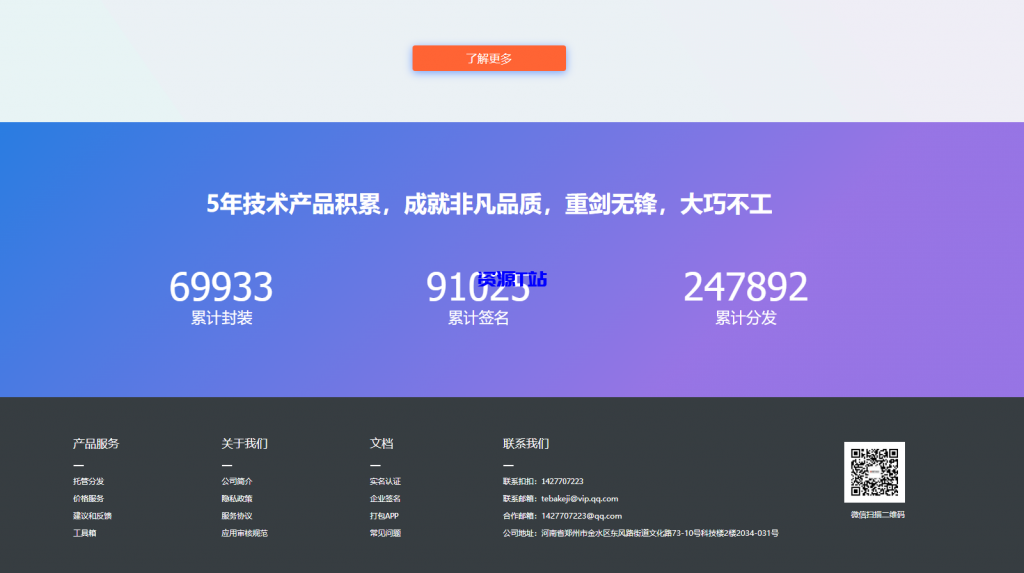The image size is (1024, 573).
Task: Click the 累计签名 label
Action: tap(478, 318)
